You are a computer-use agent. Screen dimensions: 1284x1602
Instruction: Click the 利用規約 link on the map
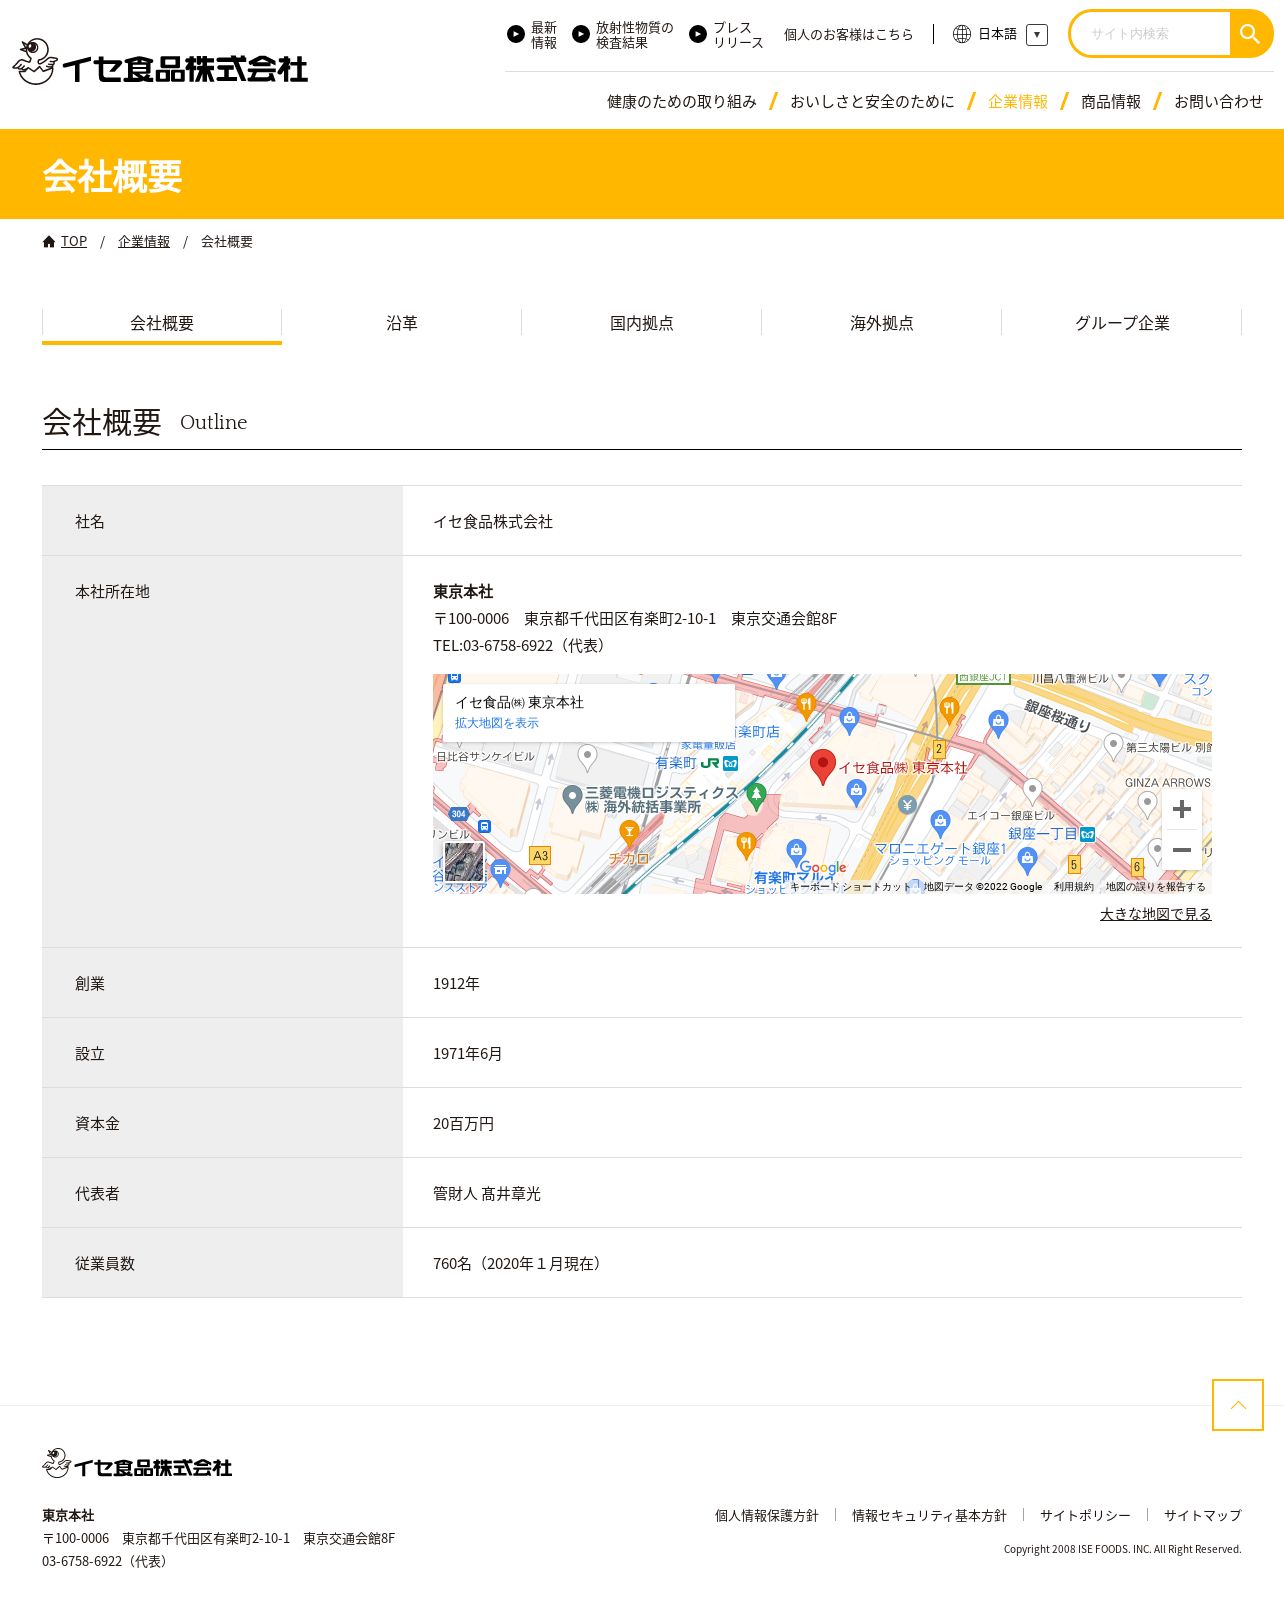(1074, 887)
